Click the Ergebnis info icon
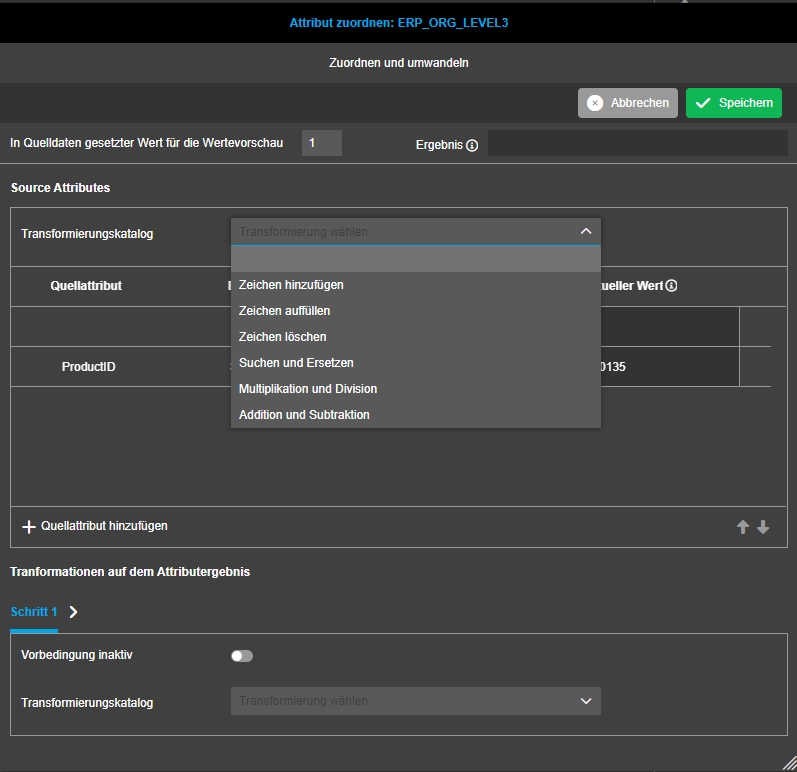 [472, 145]
